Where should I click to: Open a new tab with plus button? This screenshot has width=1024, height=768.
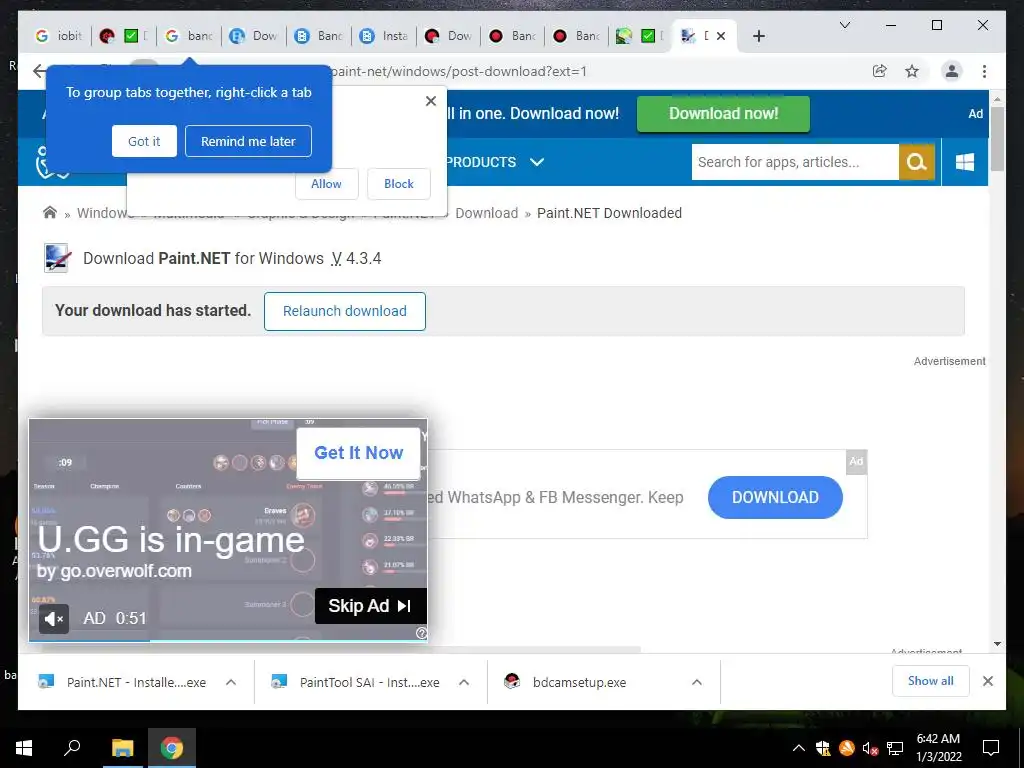tap(758, 37)
